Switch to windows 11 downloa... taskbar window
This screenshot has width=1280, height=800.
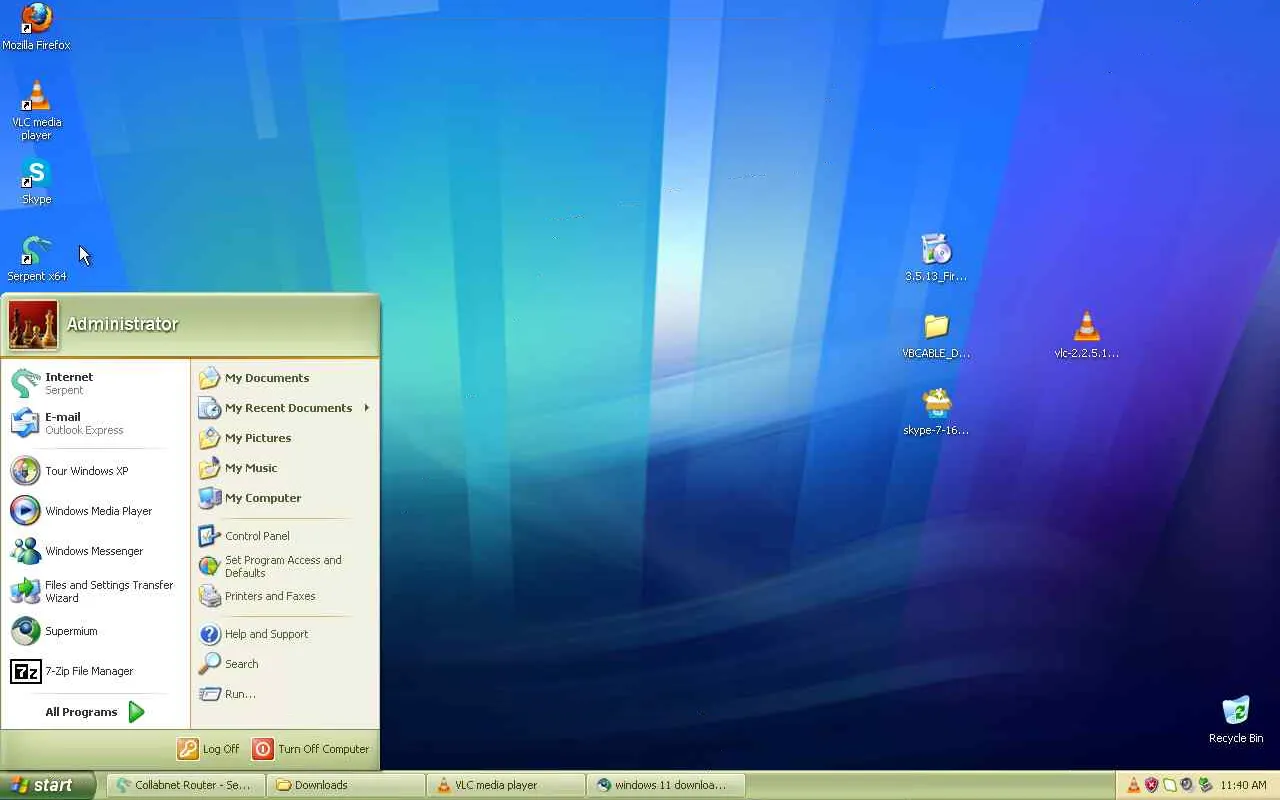click(x=665, y=785)
